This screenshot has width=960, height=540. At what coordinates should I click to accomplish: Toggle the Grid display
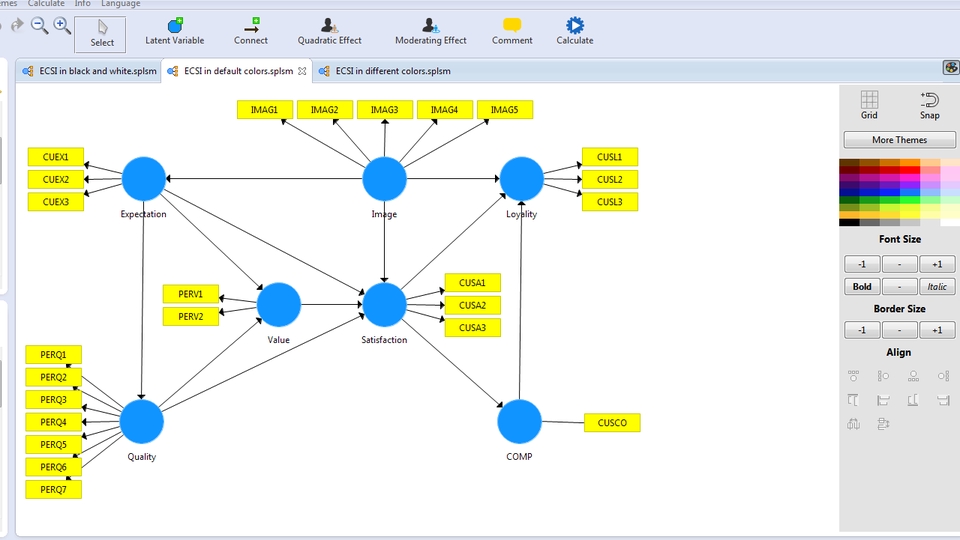point(869,105)
